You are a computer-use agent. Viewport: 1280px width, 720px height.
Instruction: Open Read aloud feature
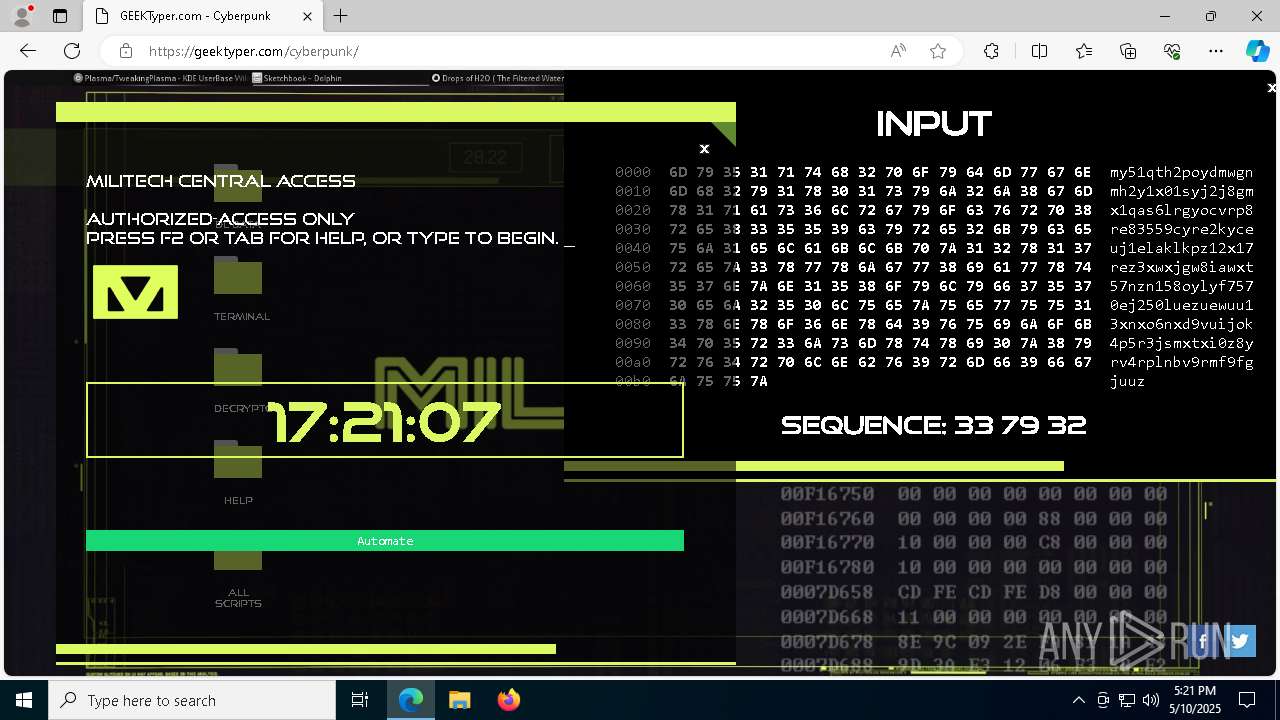tap(898, 51)
